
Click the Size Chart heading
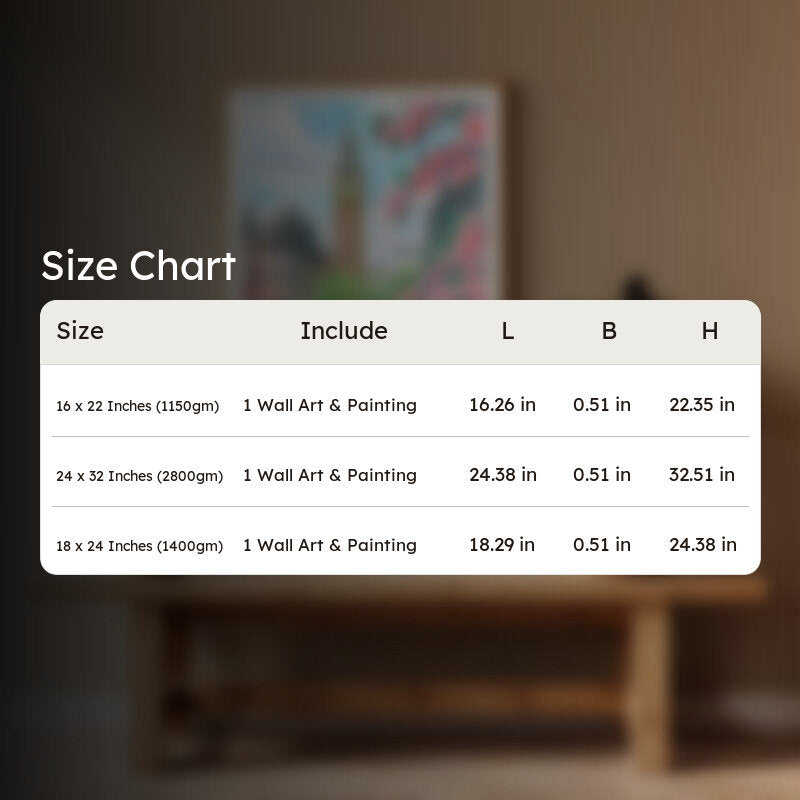point(138,265)
